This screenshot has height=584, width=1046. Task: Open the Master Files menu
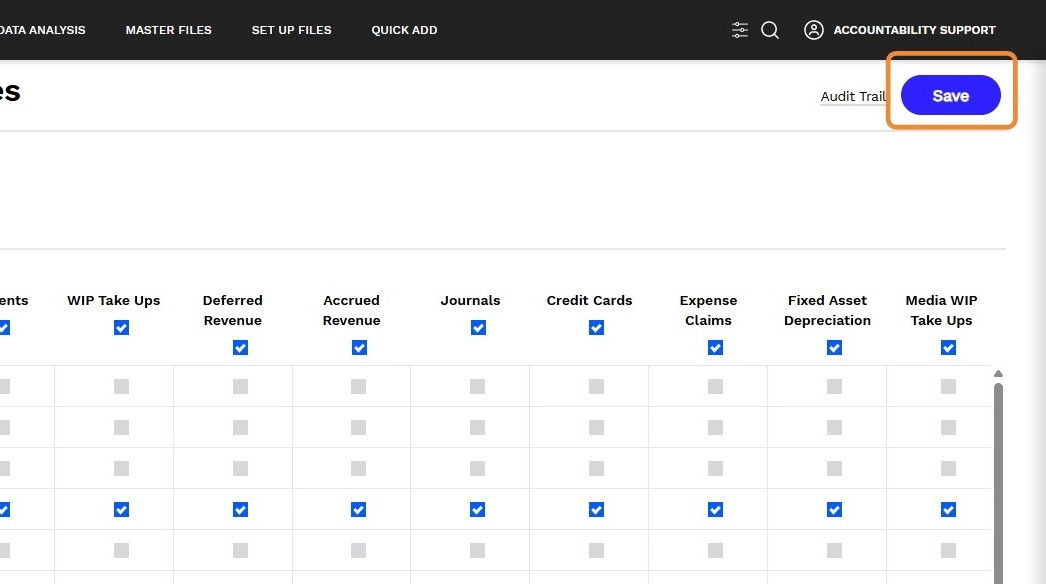(x=169, y=30)
